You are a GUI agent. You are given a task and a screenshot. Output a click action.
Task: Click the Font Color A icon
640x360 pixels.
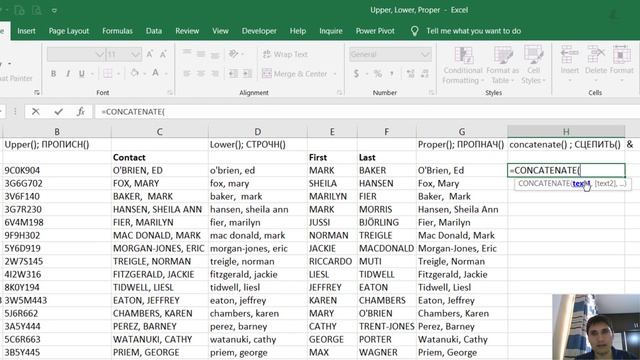point(155,73)
